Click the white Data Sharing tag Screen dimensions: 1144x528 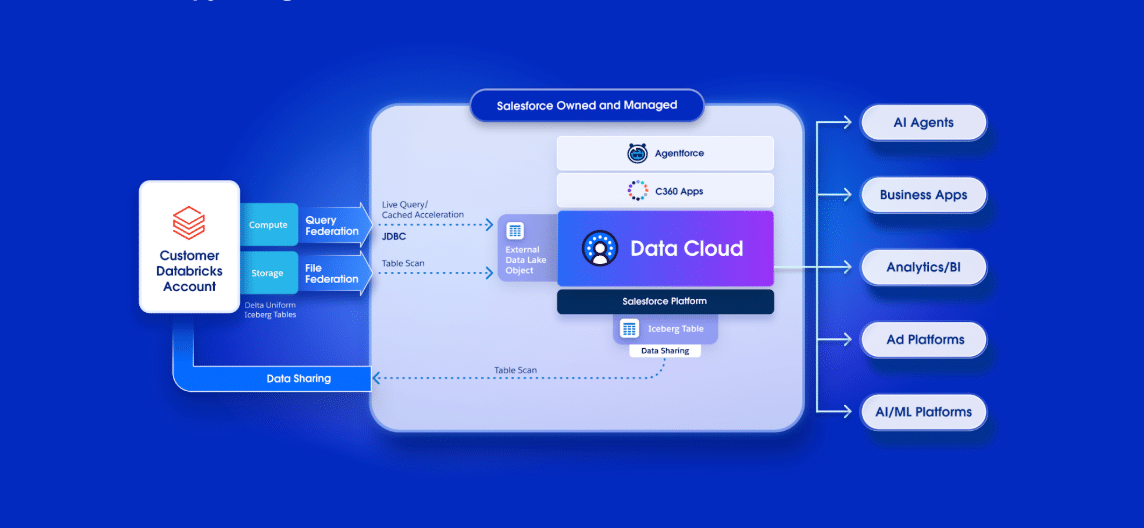(664, 351)
